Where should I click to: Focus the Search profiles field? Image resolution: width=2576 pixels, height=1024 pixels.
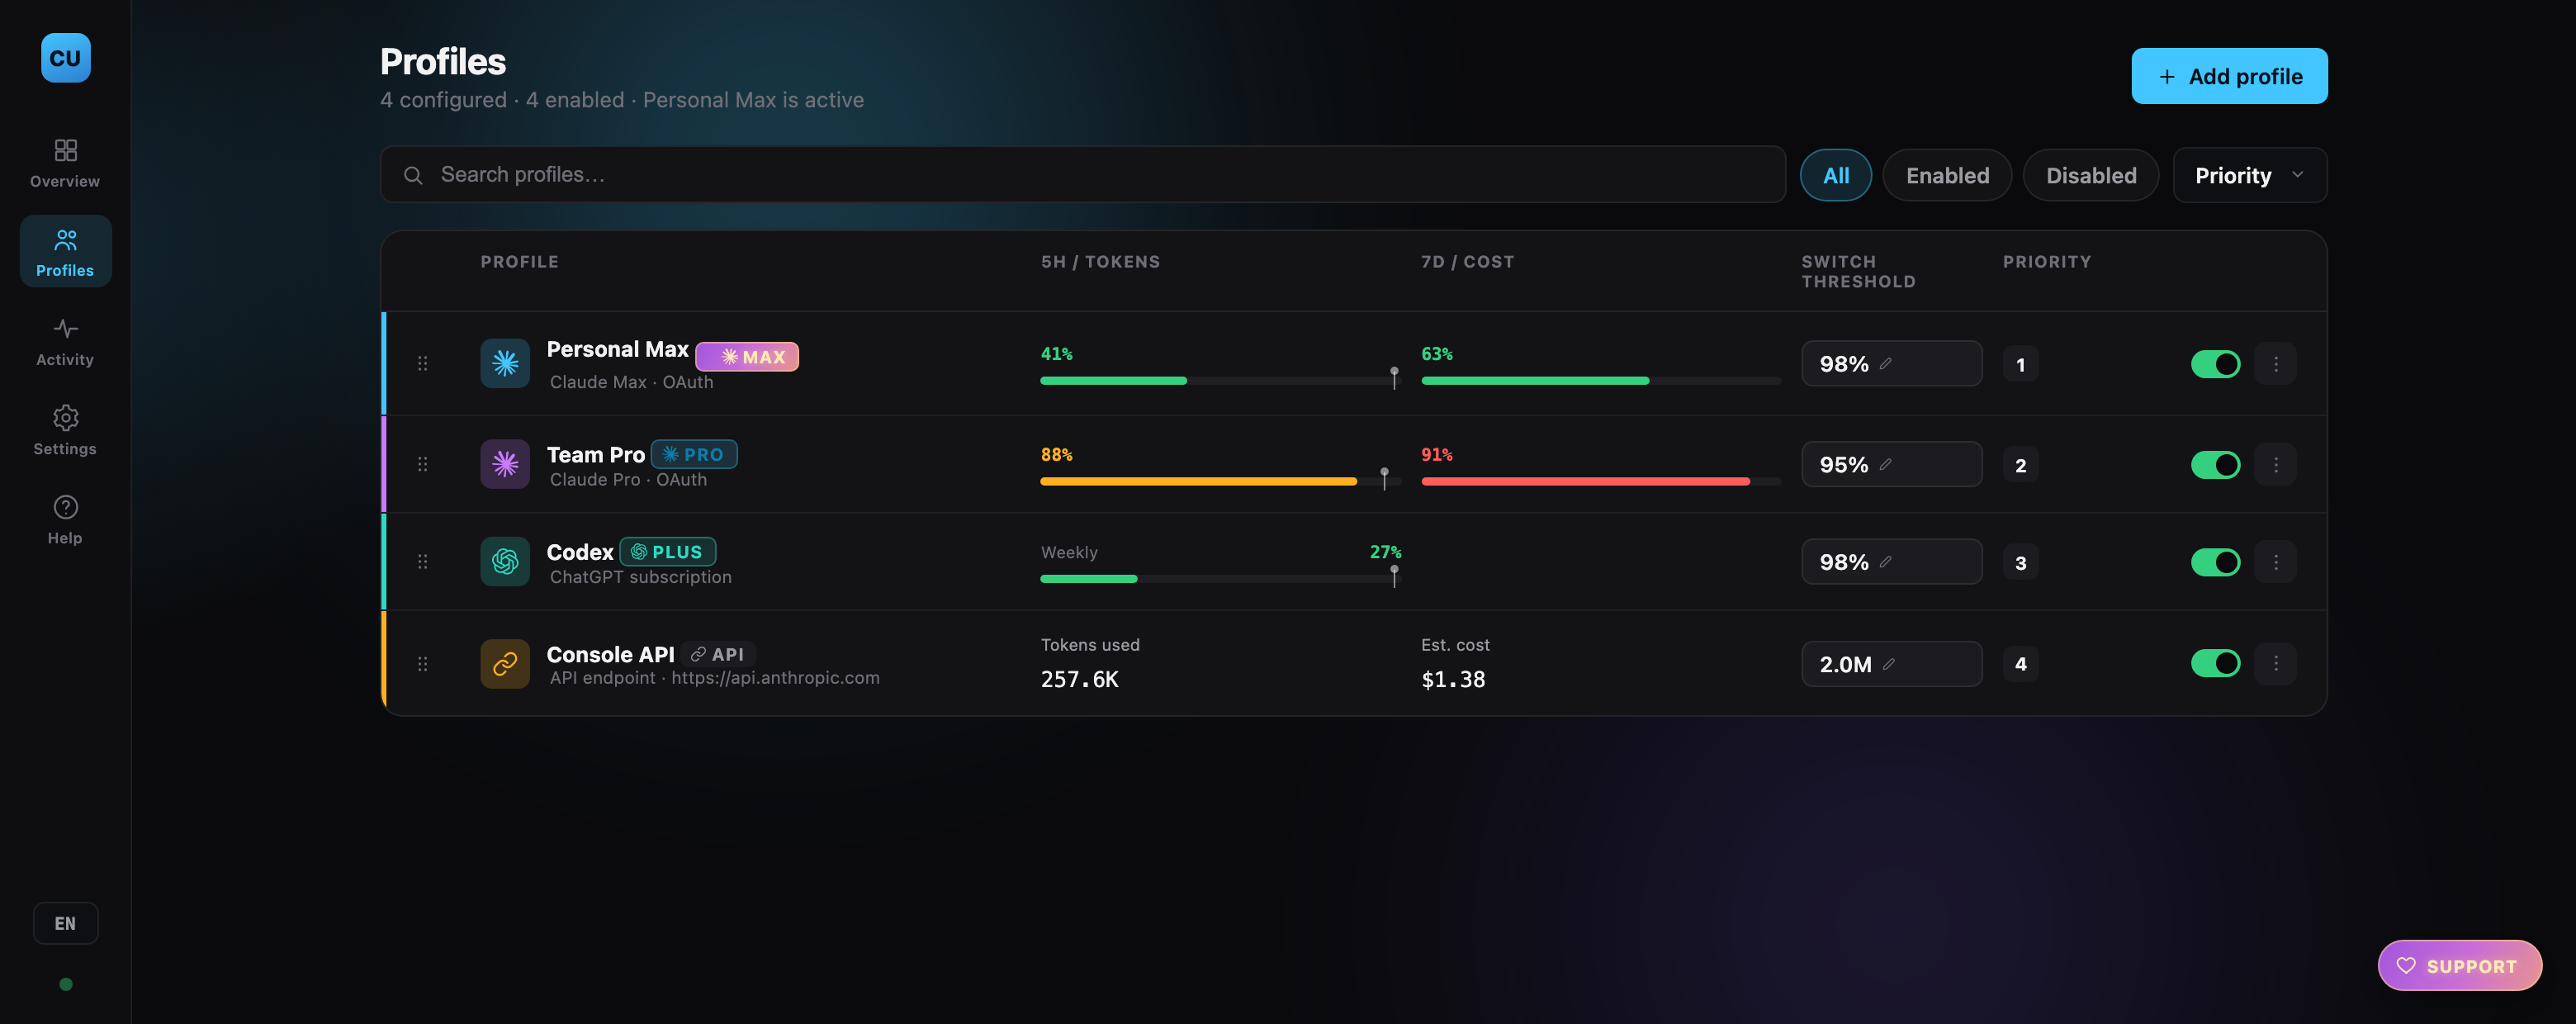tap(1083, 175)
